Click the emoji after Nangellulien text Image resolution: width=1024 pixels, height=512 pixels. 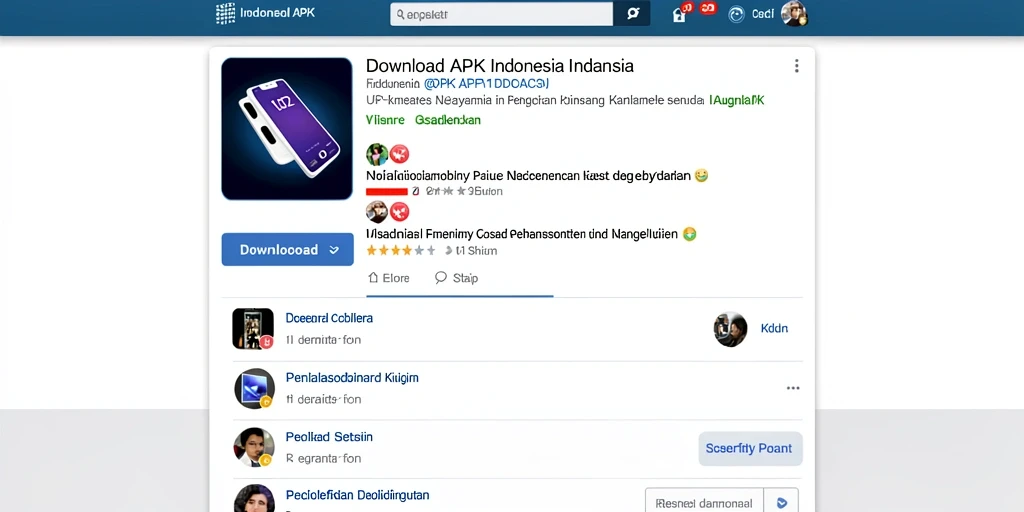(x=689, y=234)
